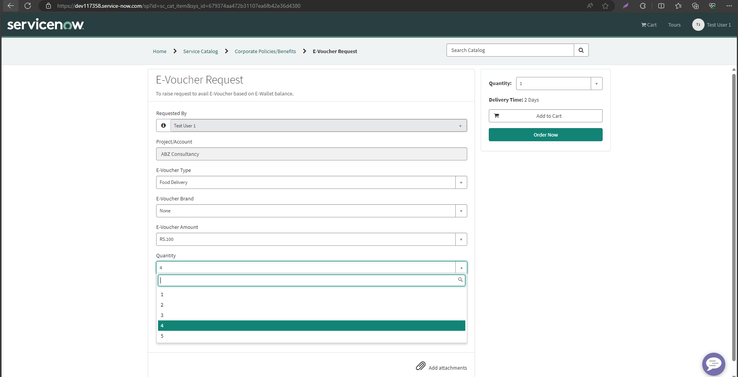Open the chat bubble assistant icon
The image size is (738, 377).
point(714,364)
